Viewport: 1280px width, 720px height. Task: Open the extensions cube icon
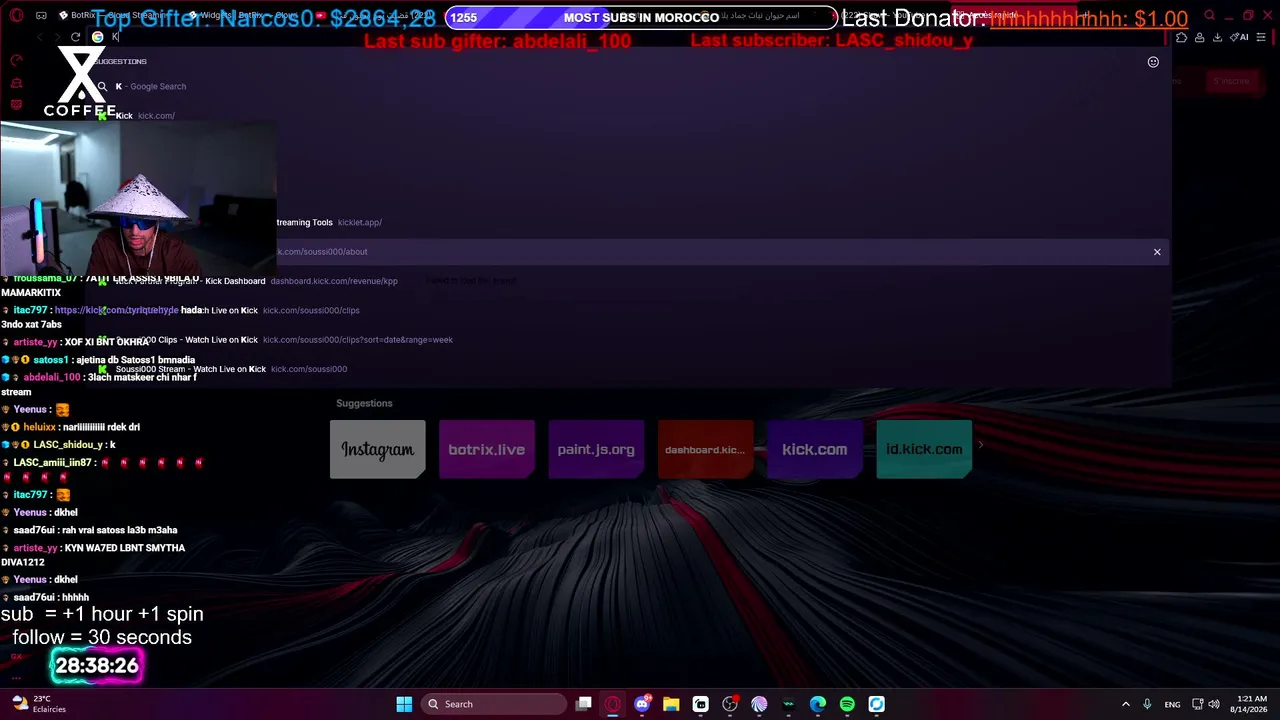pos(1182,38)
